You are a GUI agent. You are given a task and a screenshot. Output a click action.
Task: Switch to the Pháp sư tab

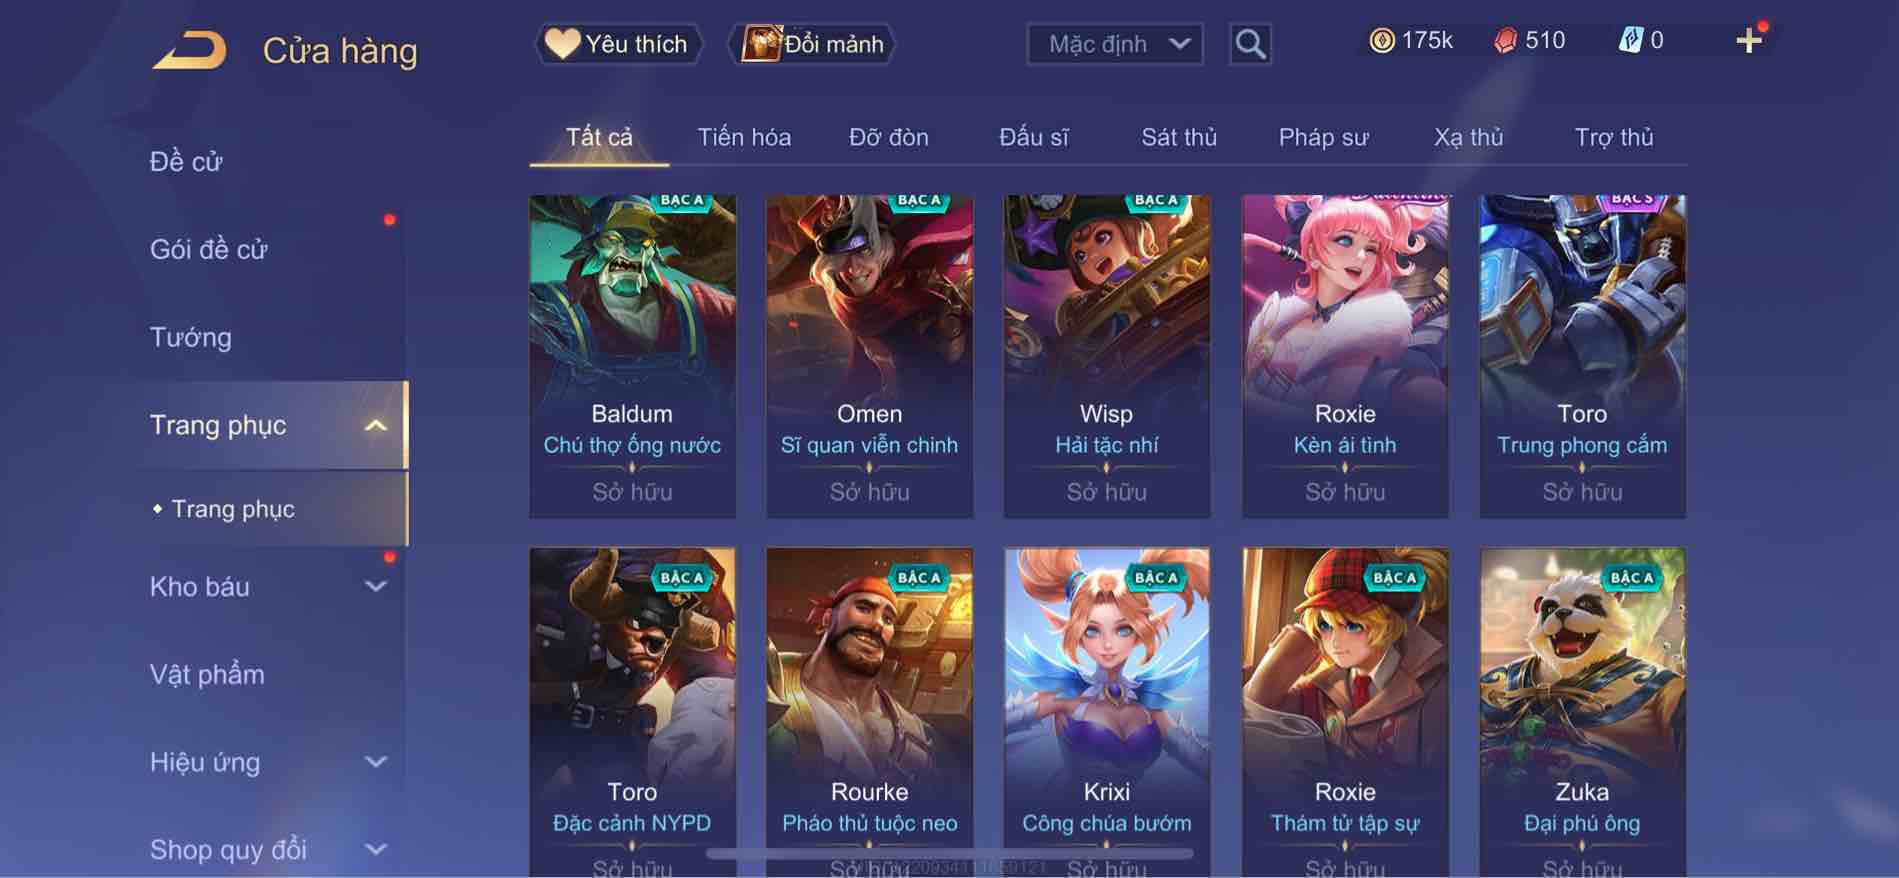pyautogui.click(x=1323, y=137)
